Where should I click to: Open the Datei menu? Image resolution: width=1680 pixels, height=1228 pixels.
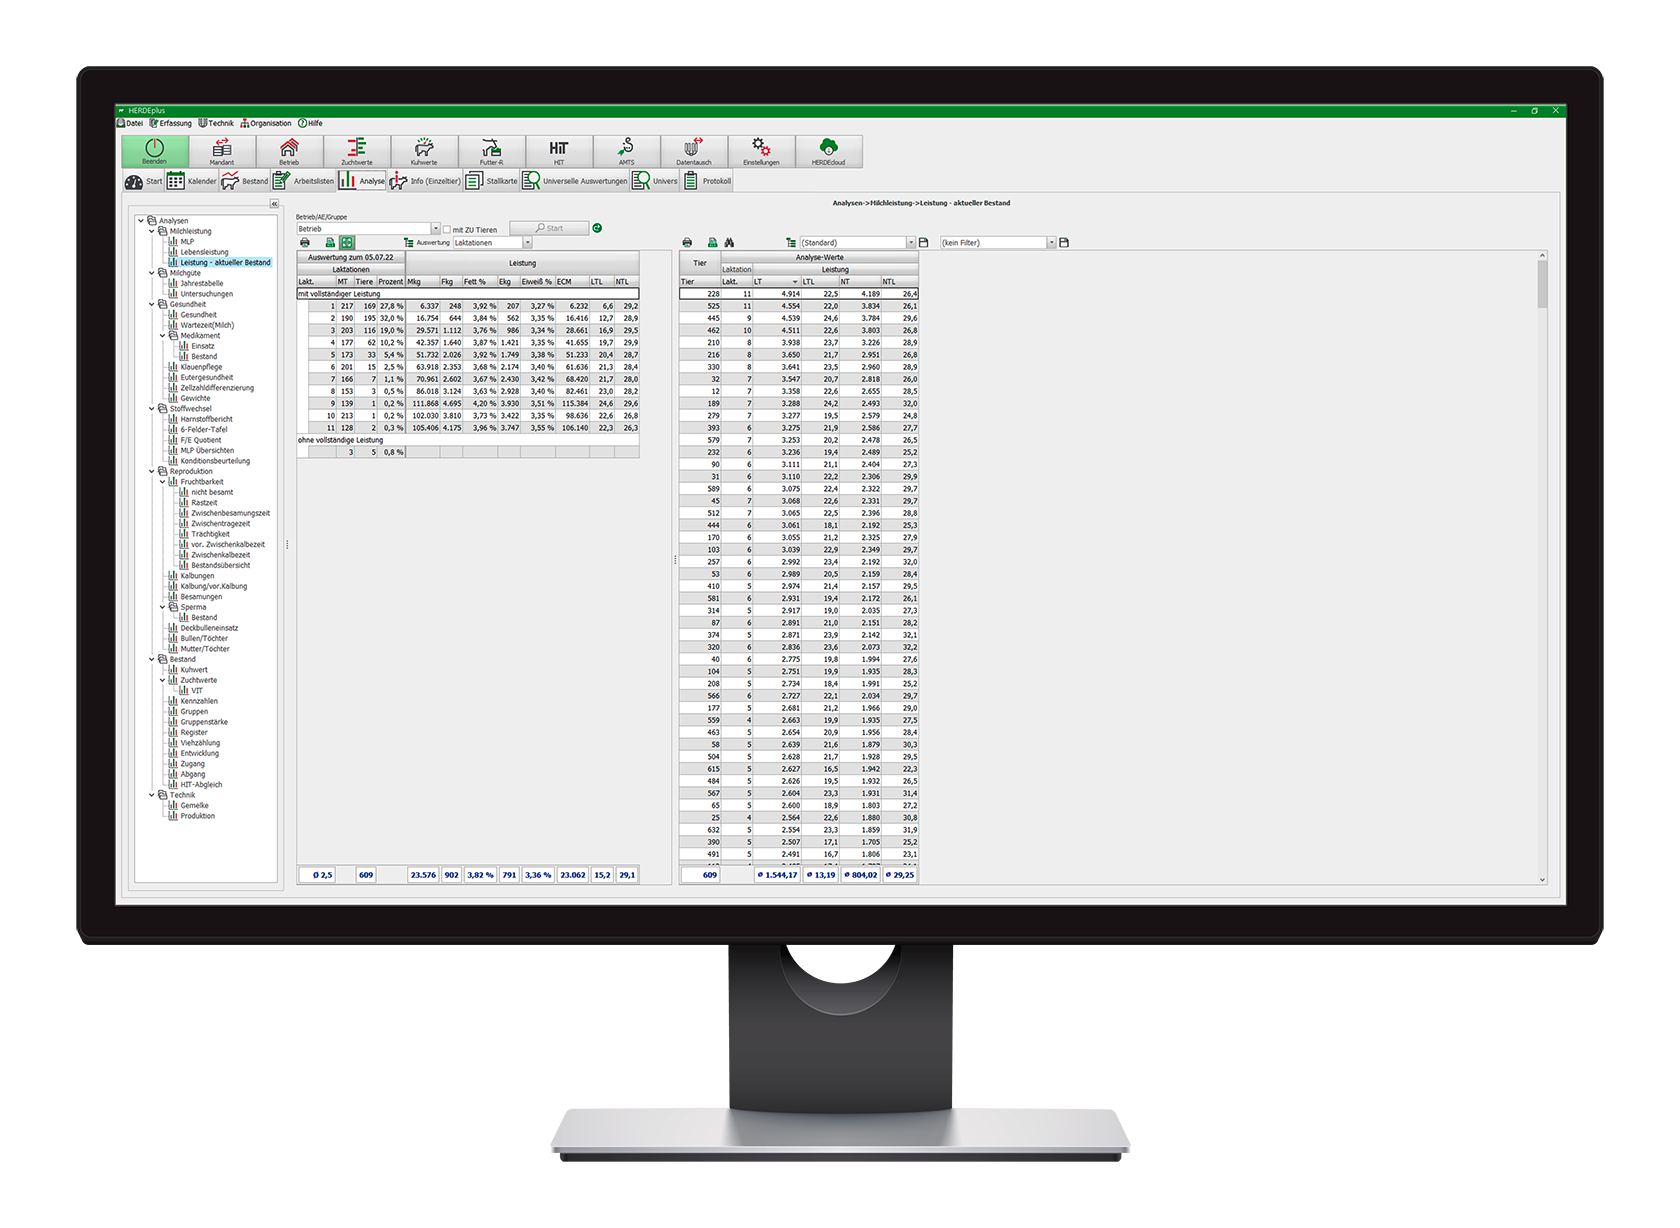pos(131,123)
